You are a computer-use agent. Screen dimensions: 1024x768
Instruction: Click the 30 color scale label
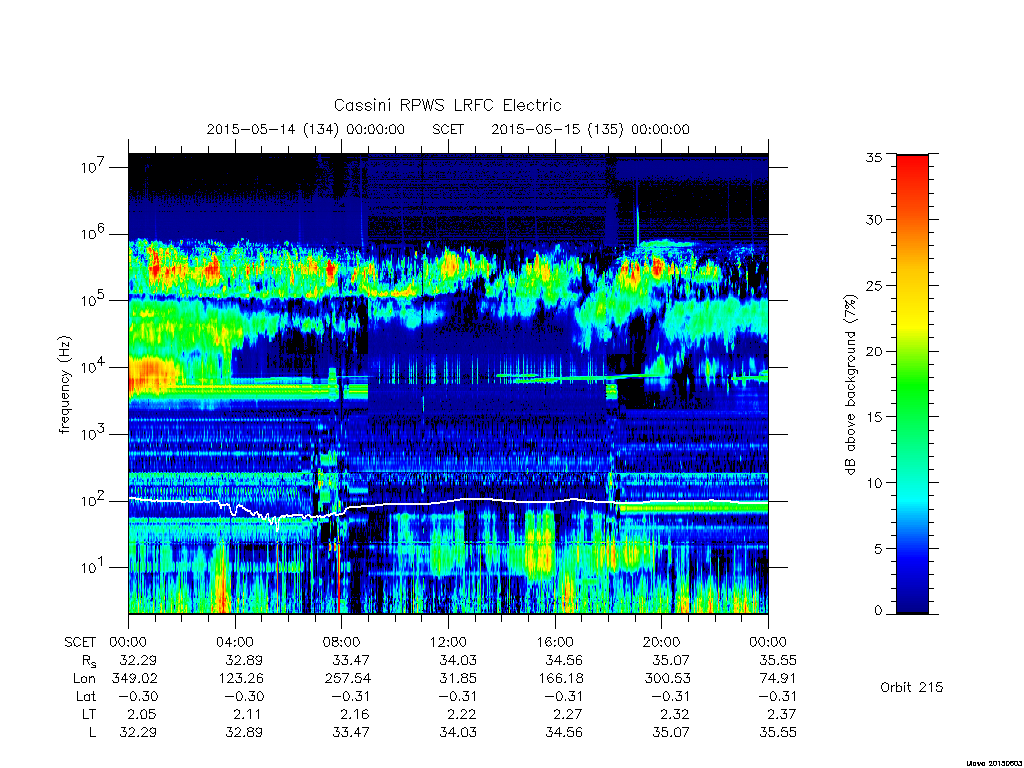coord(873,219)
